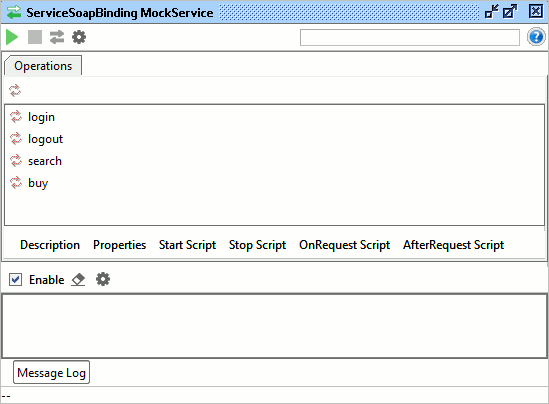Image resolution: width=549 pixels, height=404 pixels.
Task: Close the MockService window
Action: pos(536,11)
